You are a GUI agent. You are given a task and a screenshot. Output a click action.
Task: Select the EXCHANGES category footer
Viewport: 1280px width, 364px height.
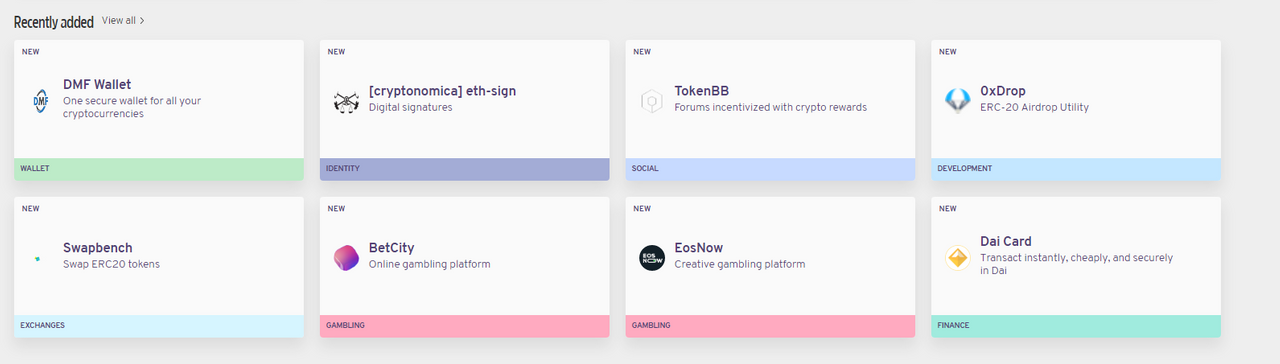click(159, 326)
